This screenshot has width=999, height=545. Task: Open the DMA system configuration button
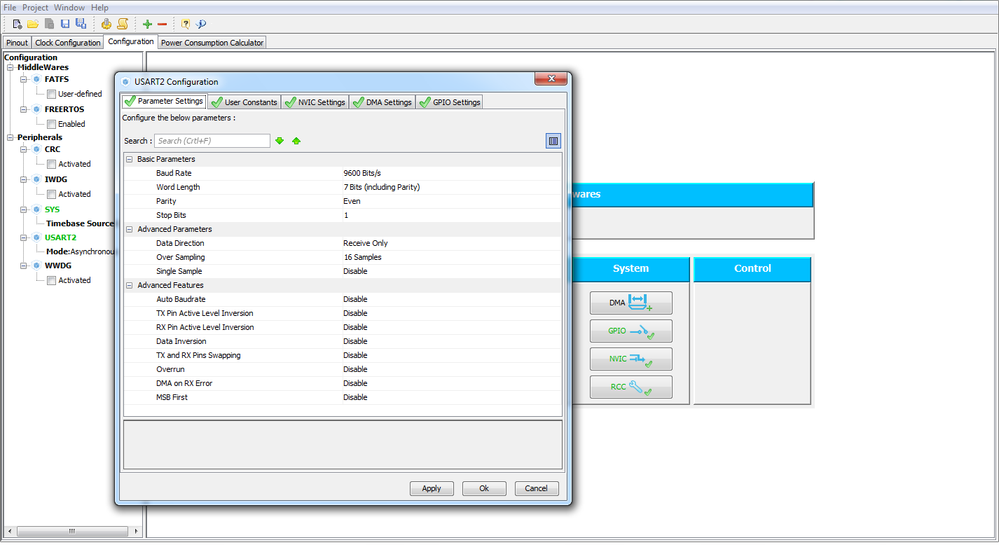pyautogui.click(x=631, y=303)
